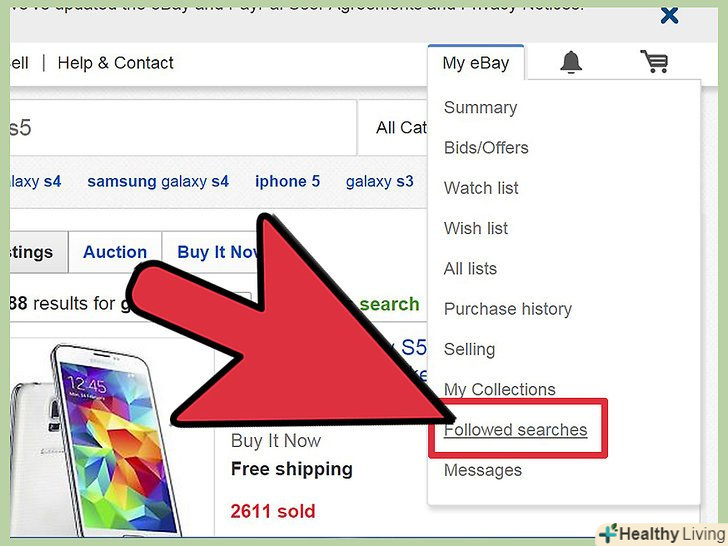Open Selling menu entry

point(469,349)
